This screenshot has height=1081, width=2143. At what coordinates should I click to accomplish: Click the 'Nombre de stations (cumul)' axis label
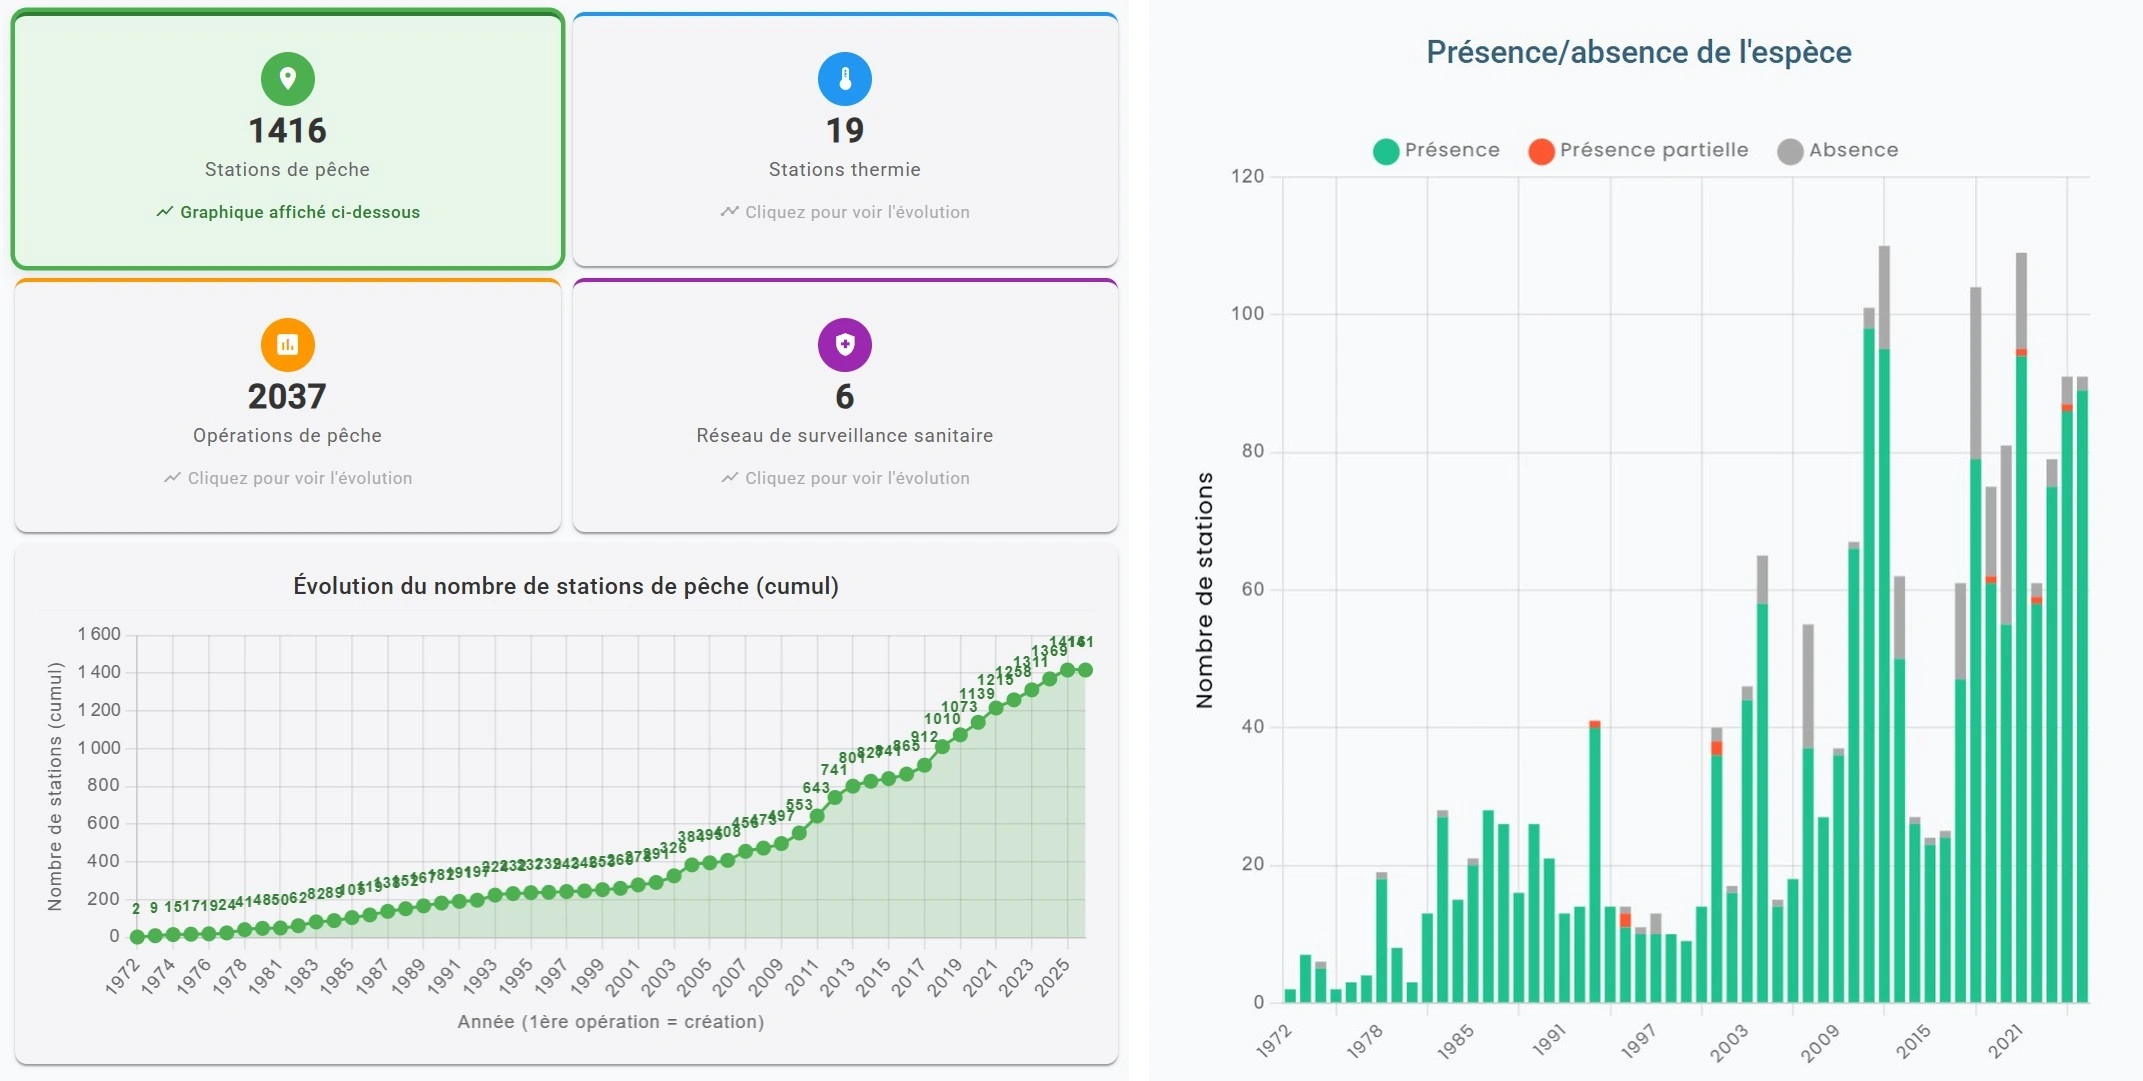[55, 786]
